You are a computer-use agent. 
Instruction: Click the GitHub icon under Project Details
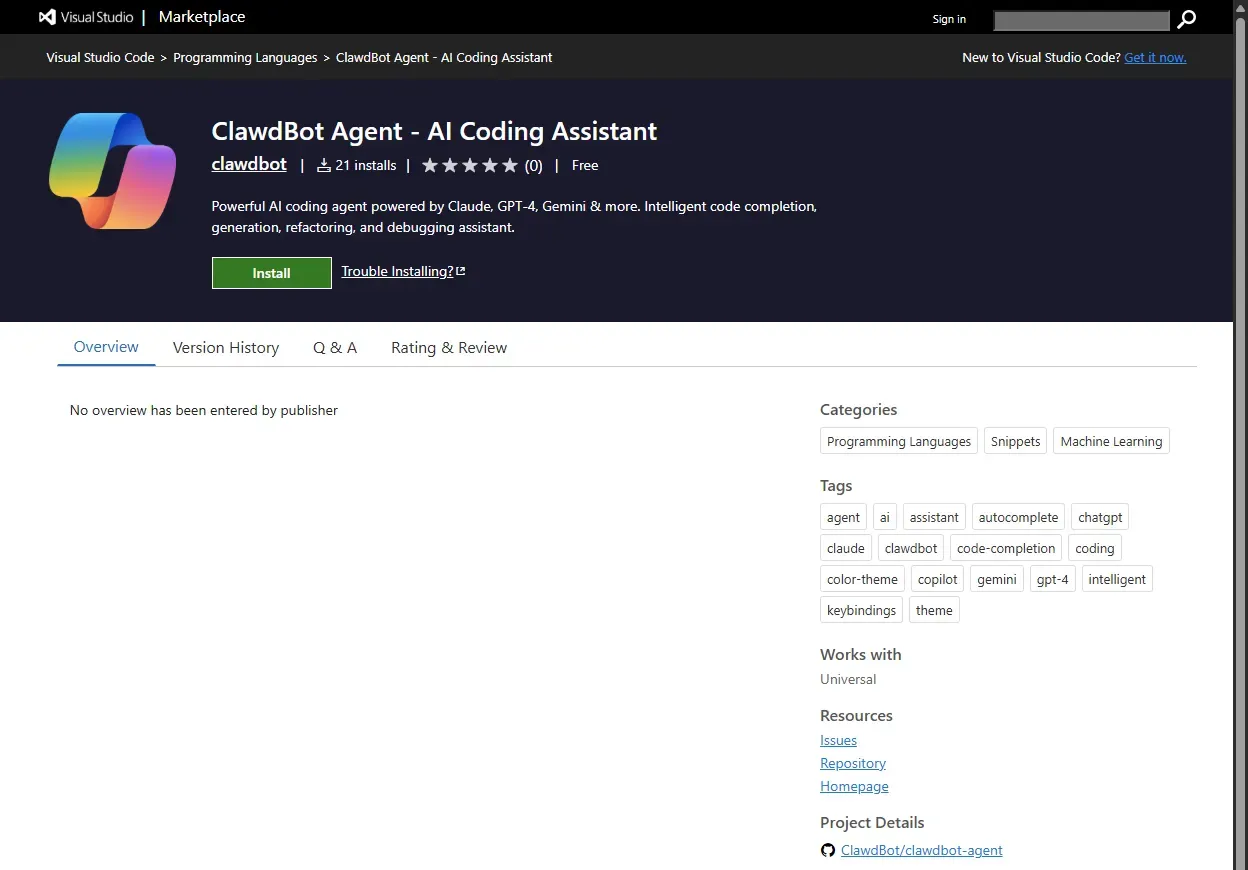point(828,851)
